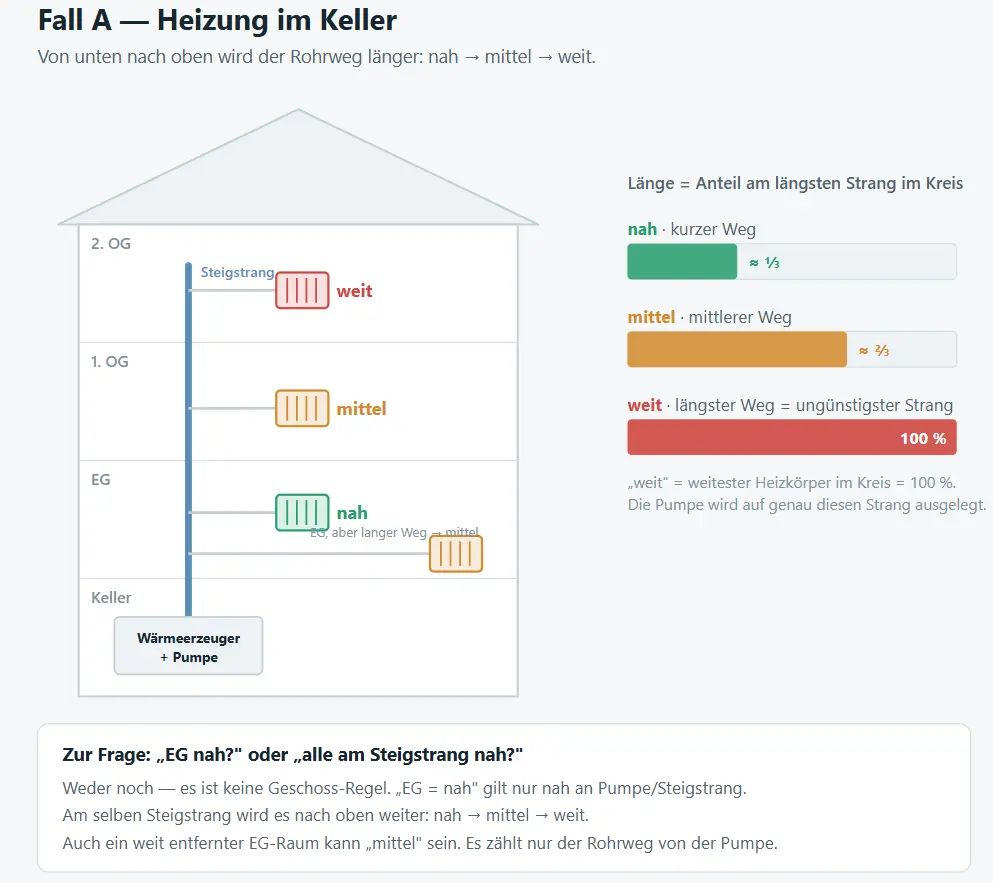Click the red 'weit' radiator icon
Image resolution: width=993 pixels, height=883 pixels.
[302, 290]
